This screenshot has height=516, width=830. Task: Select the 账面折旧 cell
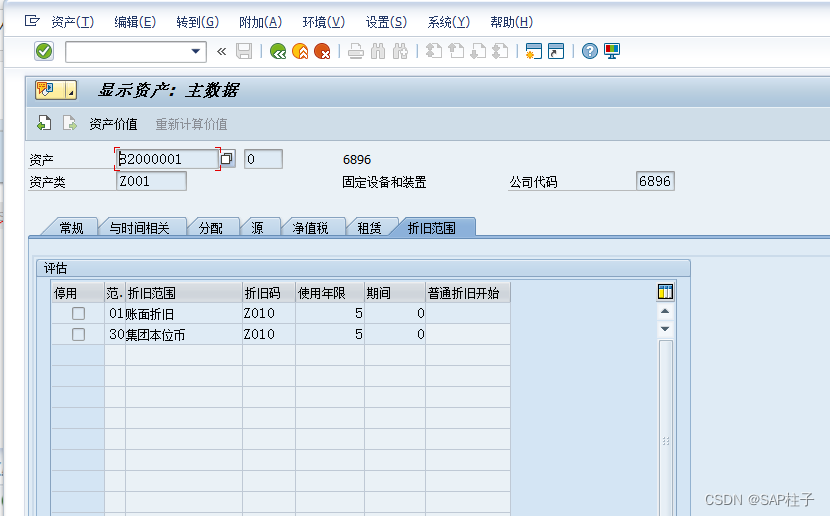(184, 314)
